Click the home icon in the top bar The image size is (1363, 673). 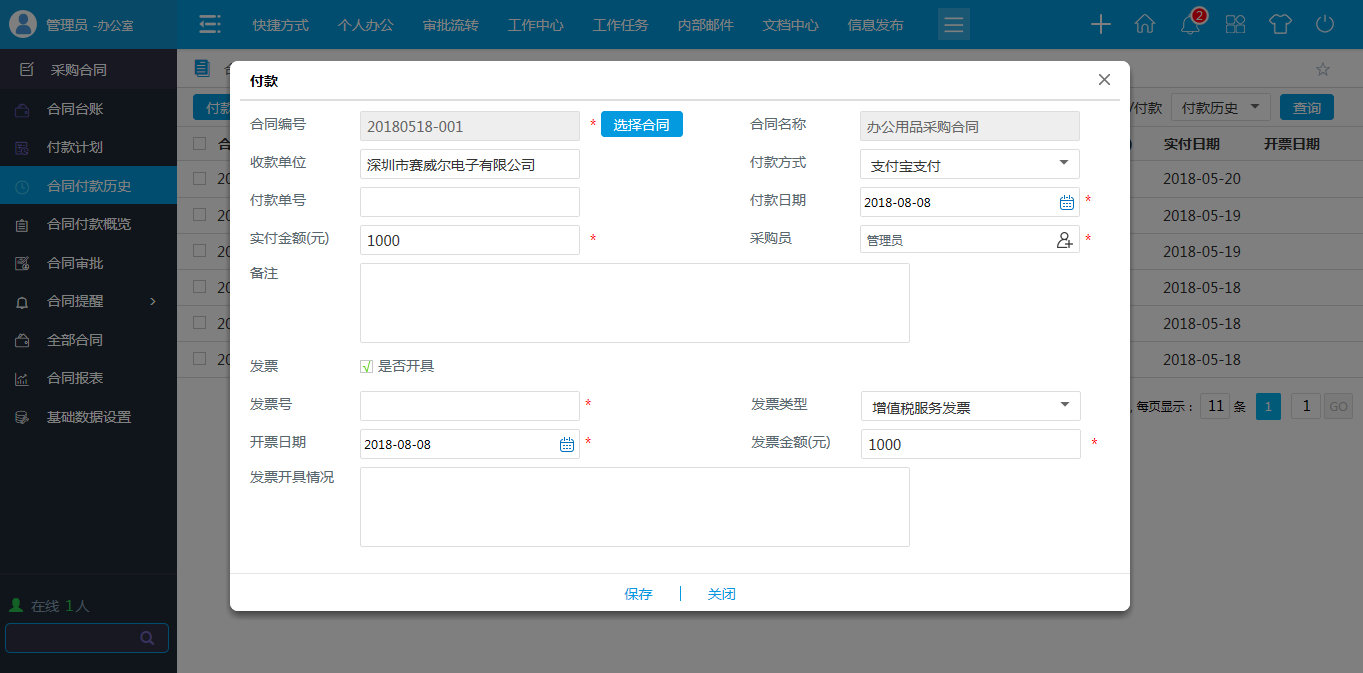click(x=1145, y=24)
